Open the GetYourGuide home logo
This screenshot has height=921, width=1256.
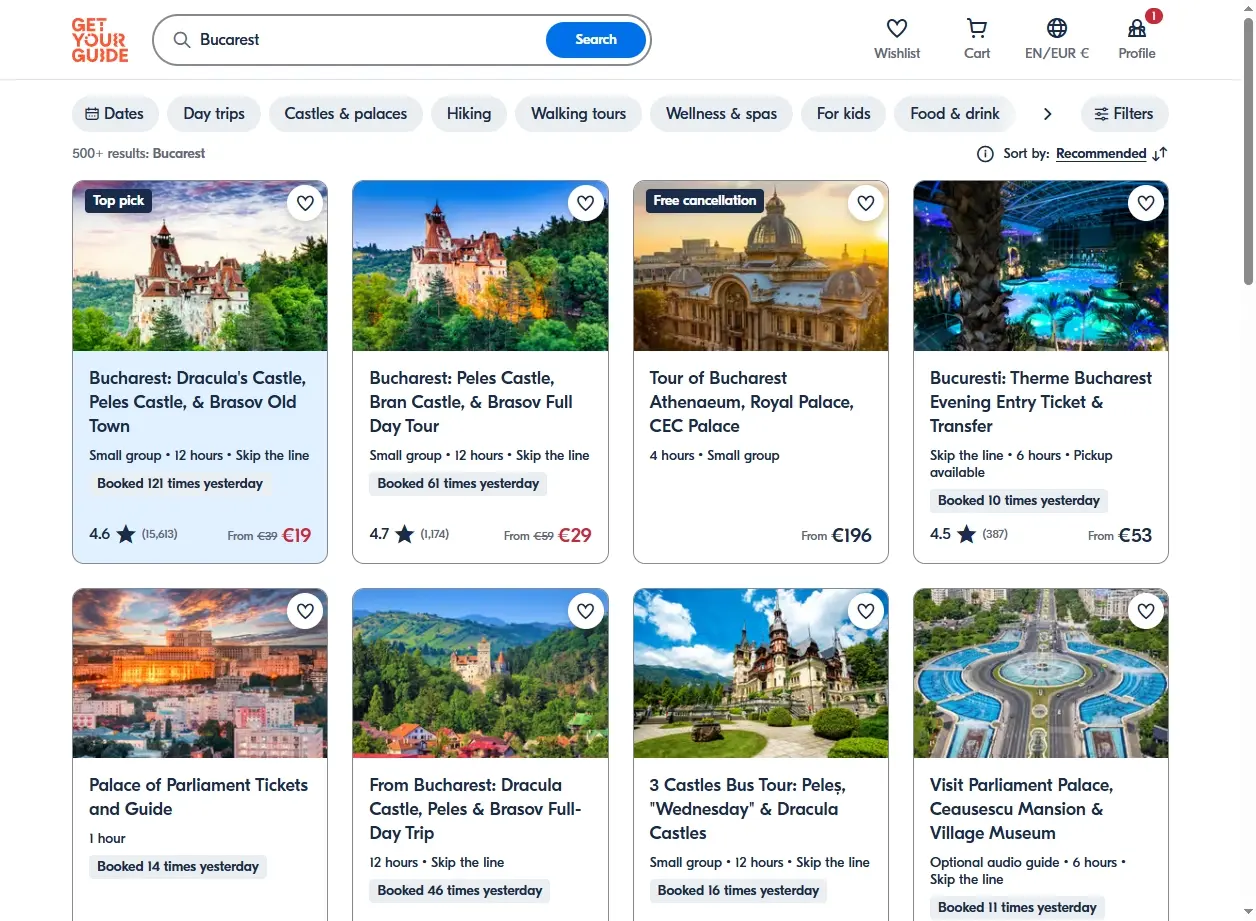[100, 40]
